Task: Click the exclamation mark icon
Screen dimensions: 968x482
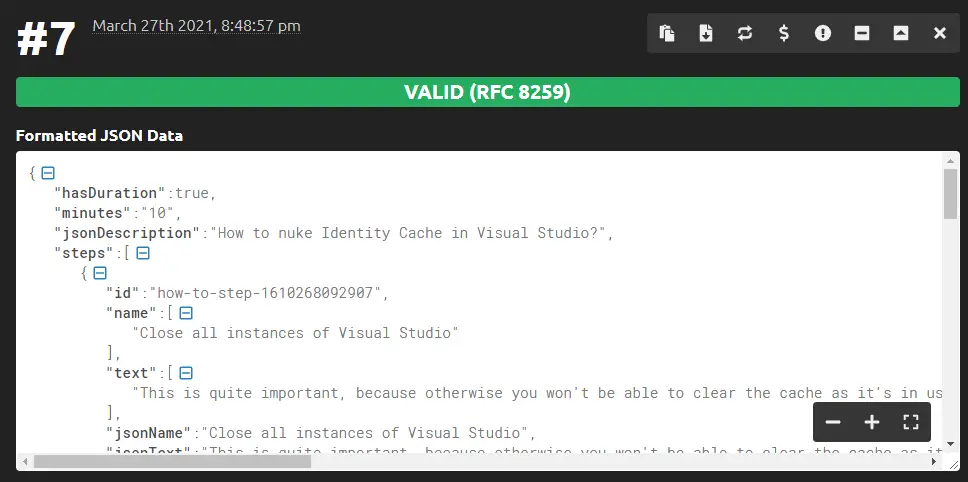Action: coord(823,33)
